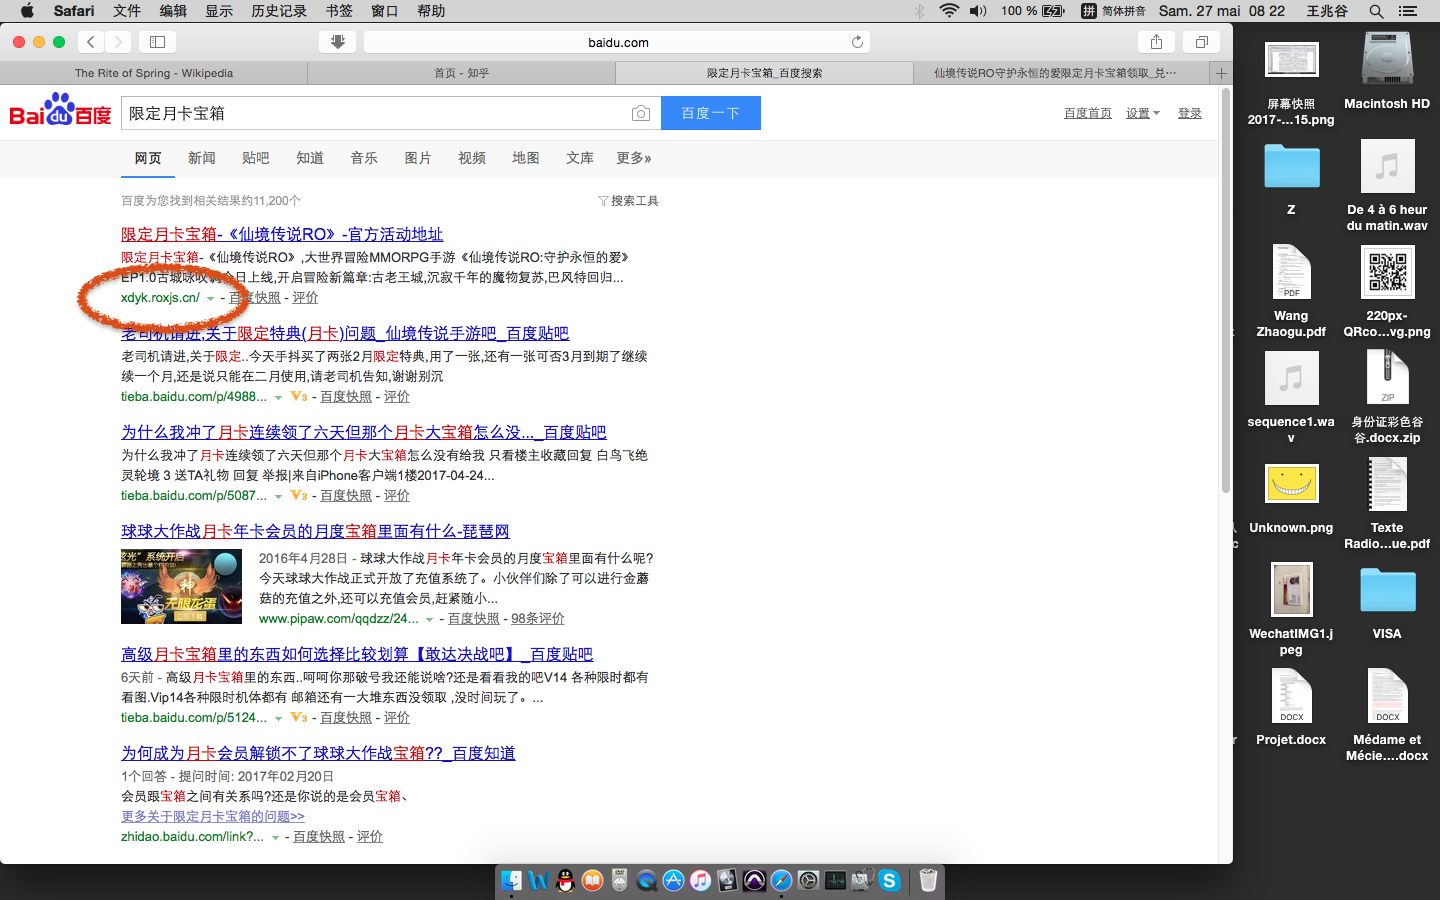Click the Baidu logo
Screen dimensions: 1440x900
tap(61, 110)
